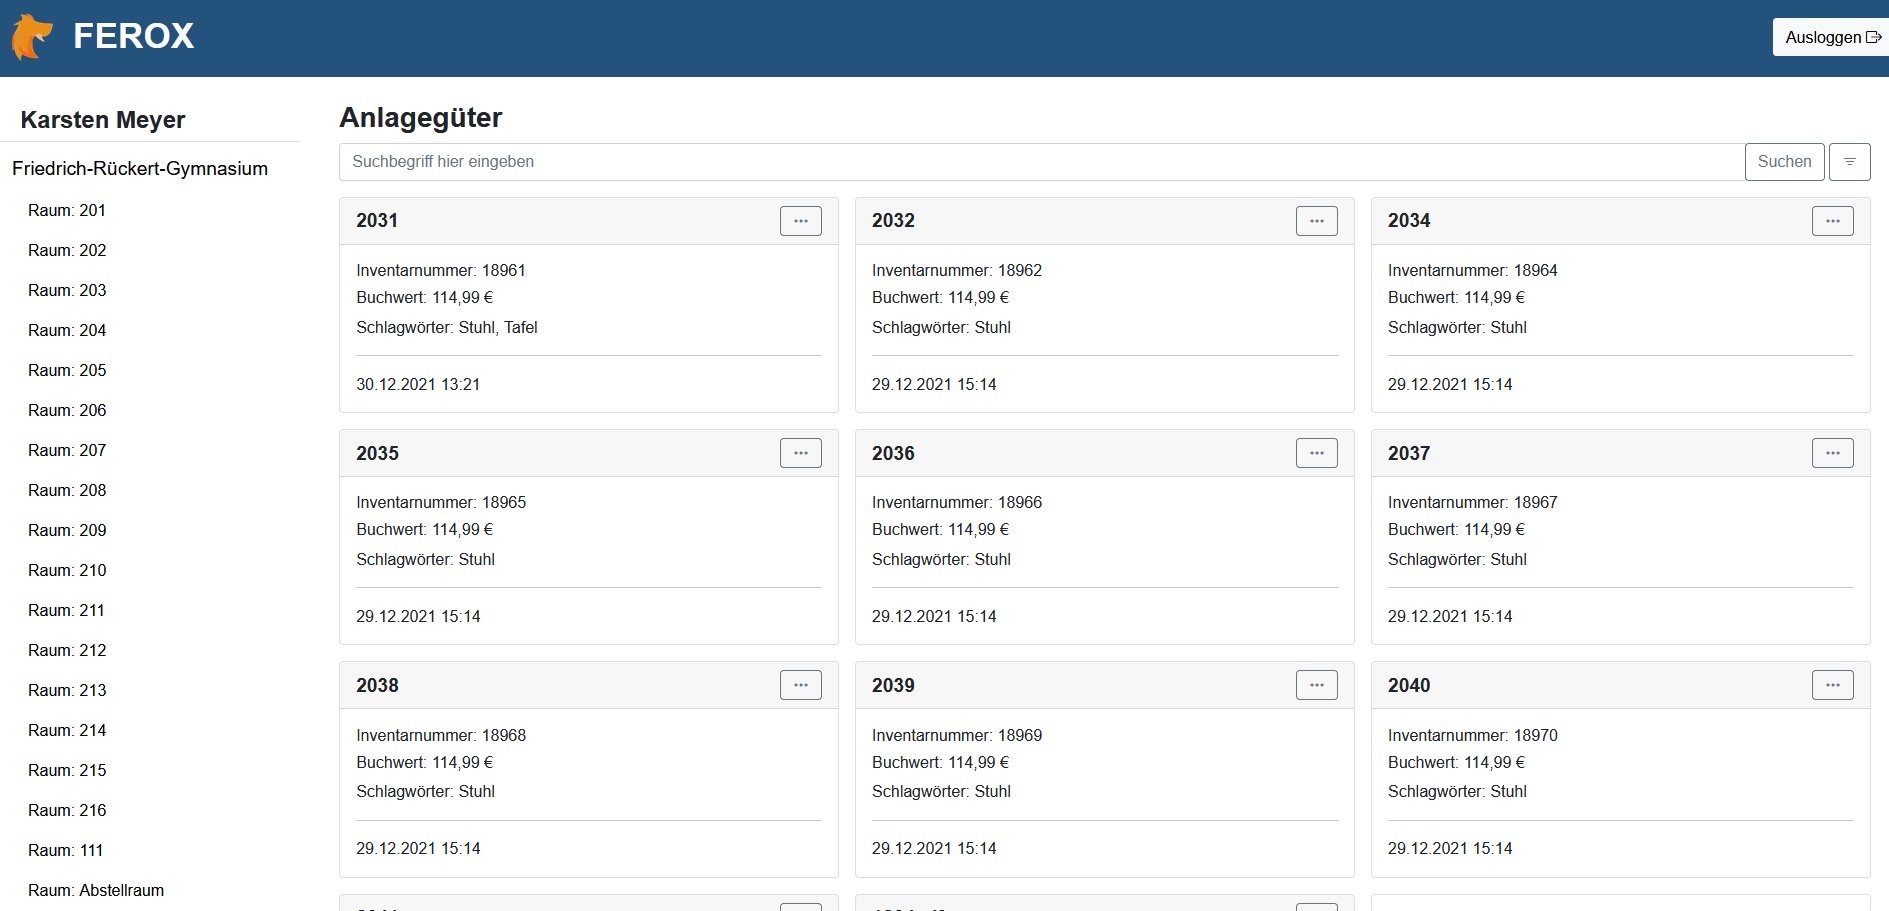
Task: Open the three-dot menu for asset 2040
Action: pos(1832,685)
